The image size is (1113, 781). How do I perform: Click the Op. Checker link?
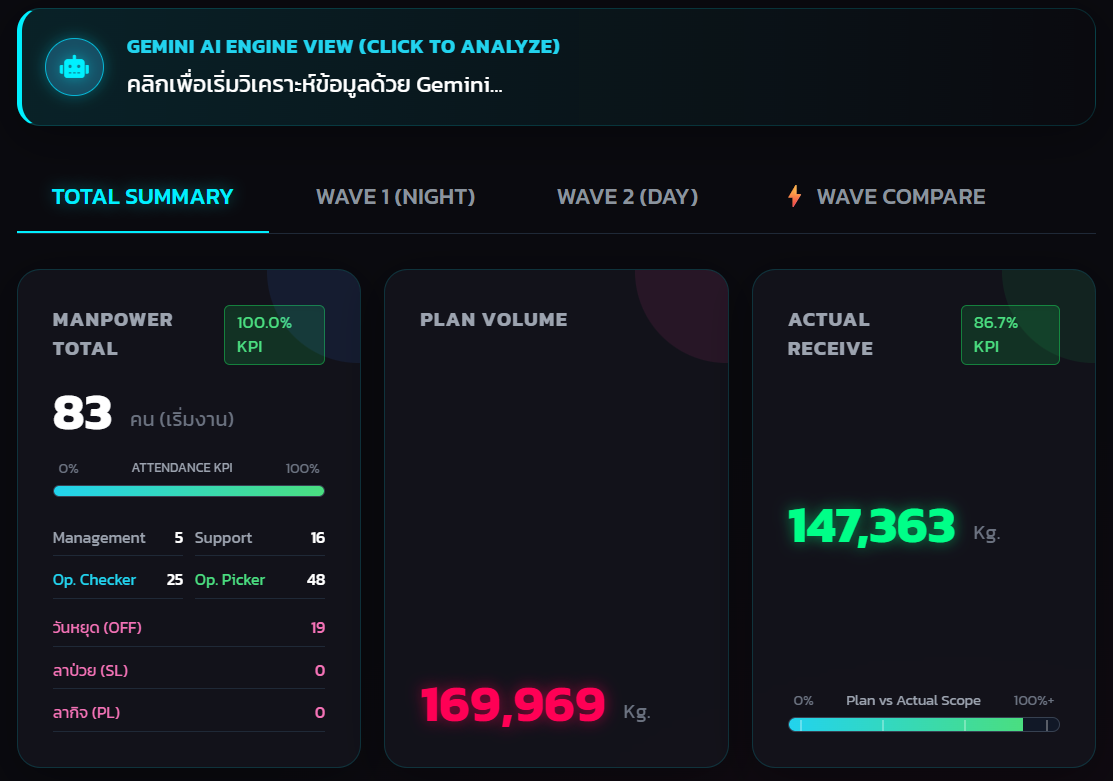pyautogui.click(x=94, y=579)
